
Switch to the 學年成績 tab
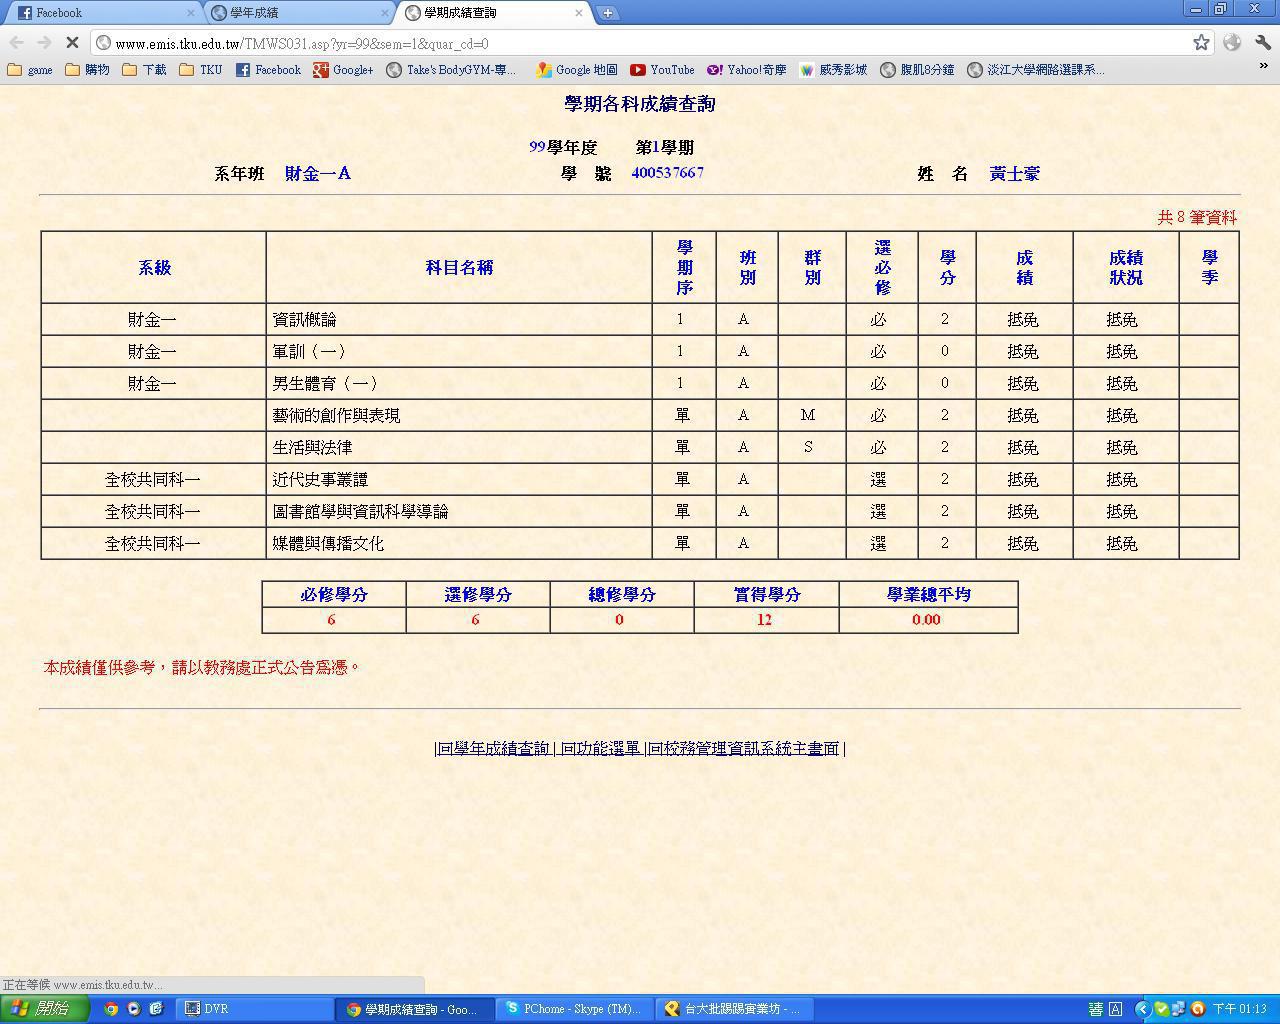coord(300,13)
